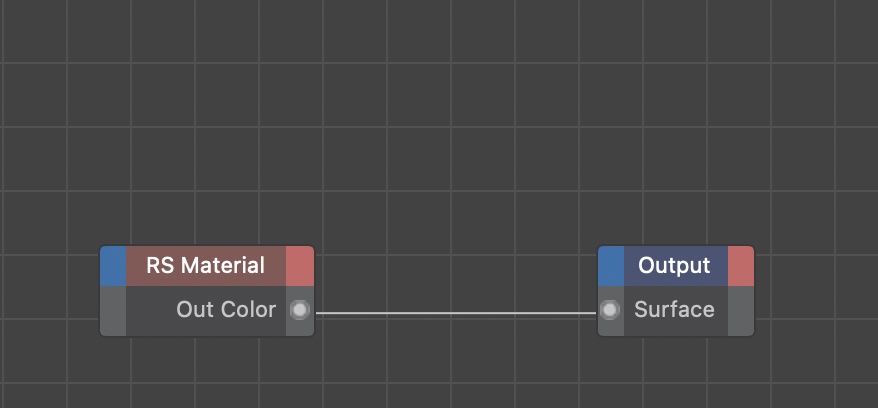
Task: Click empty canvas right of Output node
Action: (815, 290)
